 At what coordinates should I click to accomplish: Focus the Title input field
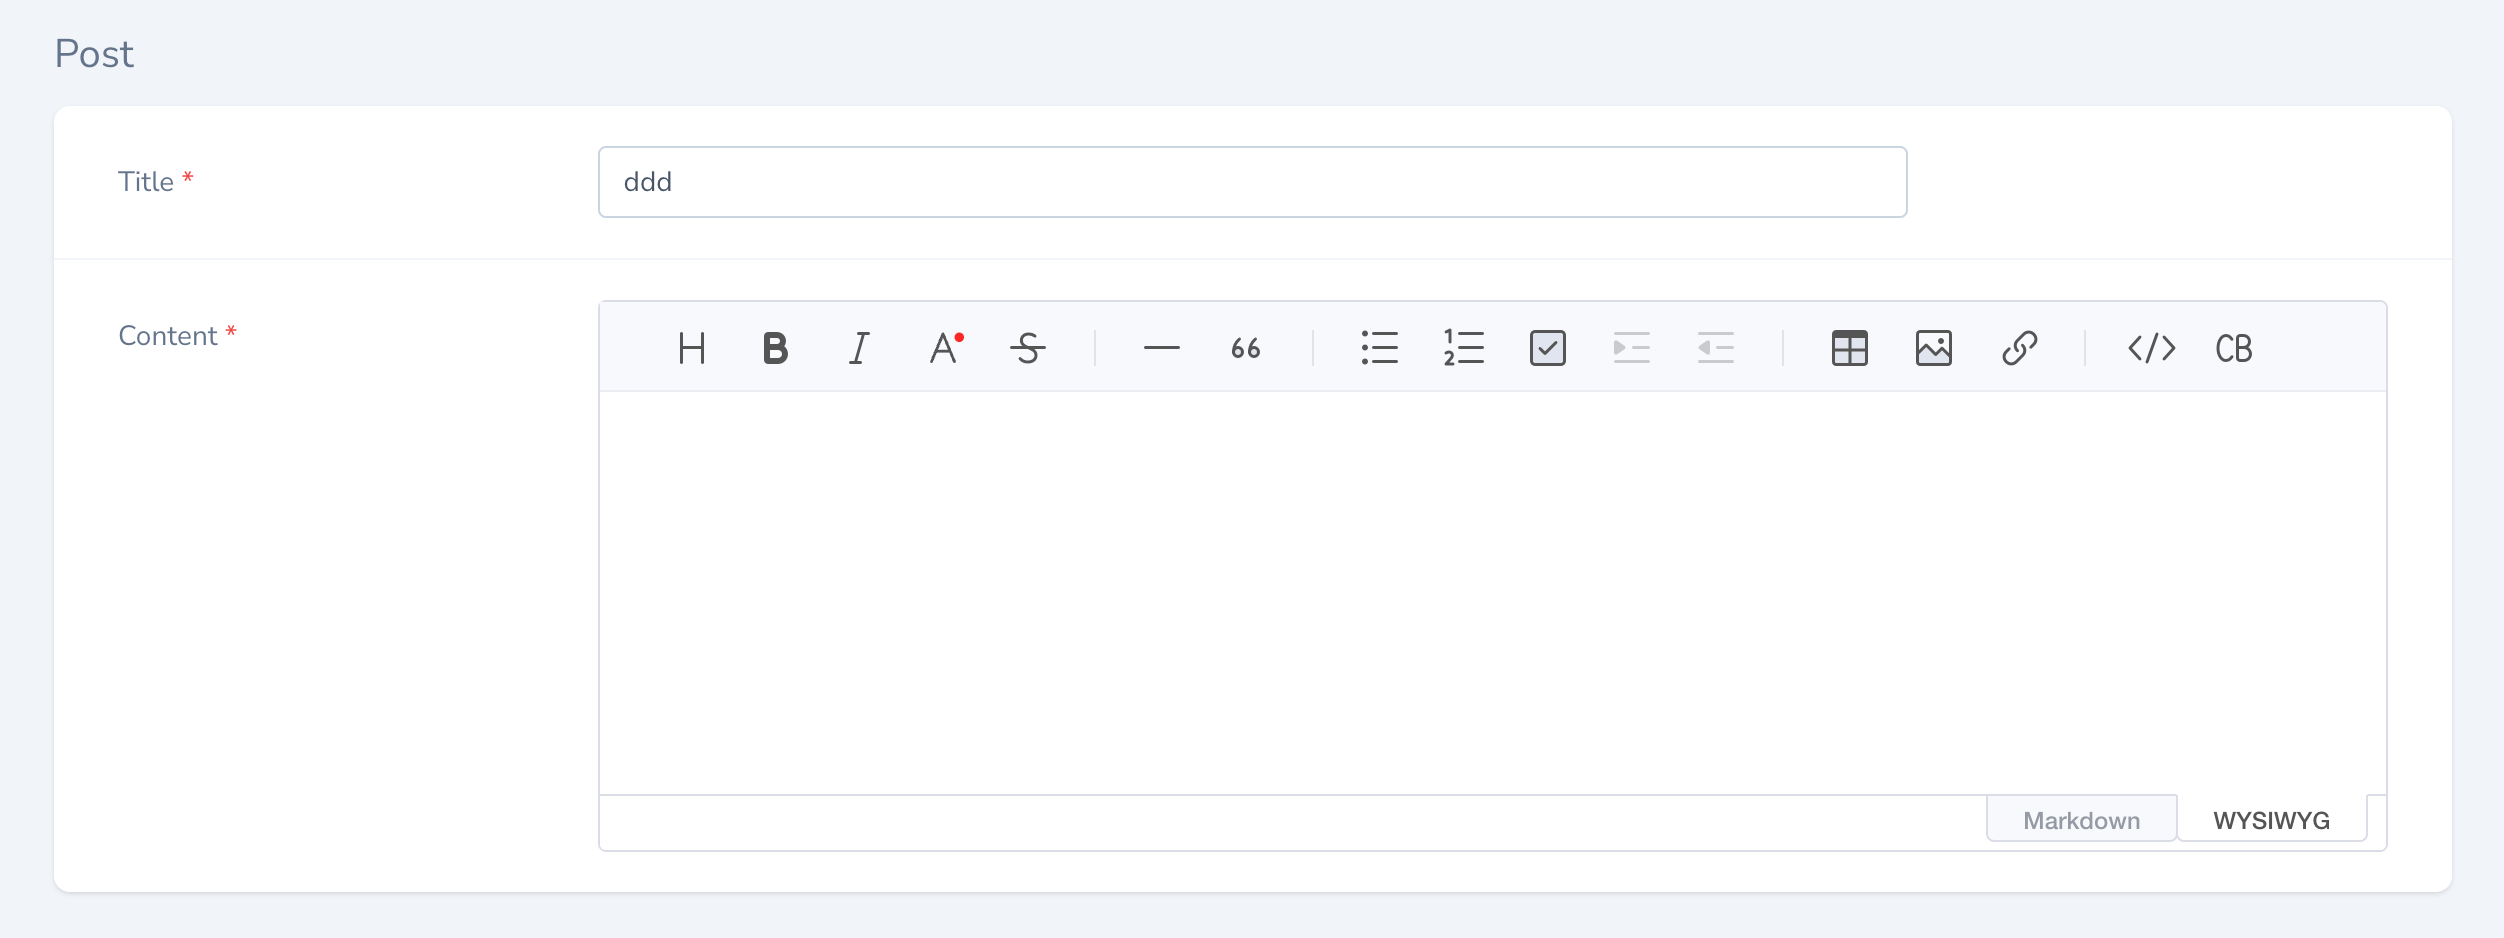(1252, 182)
